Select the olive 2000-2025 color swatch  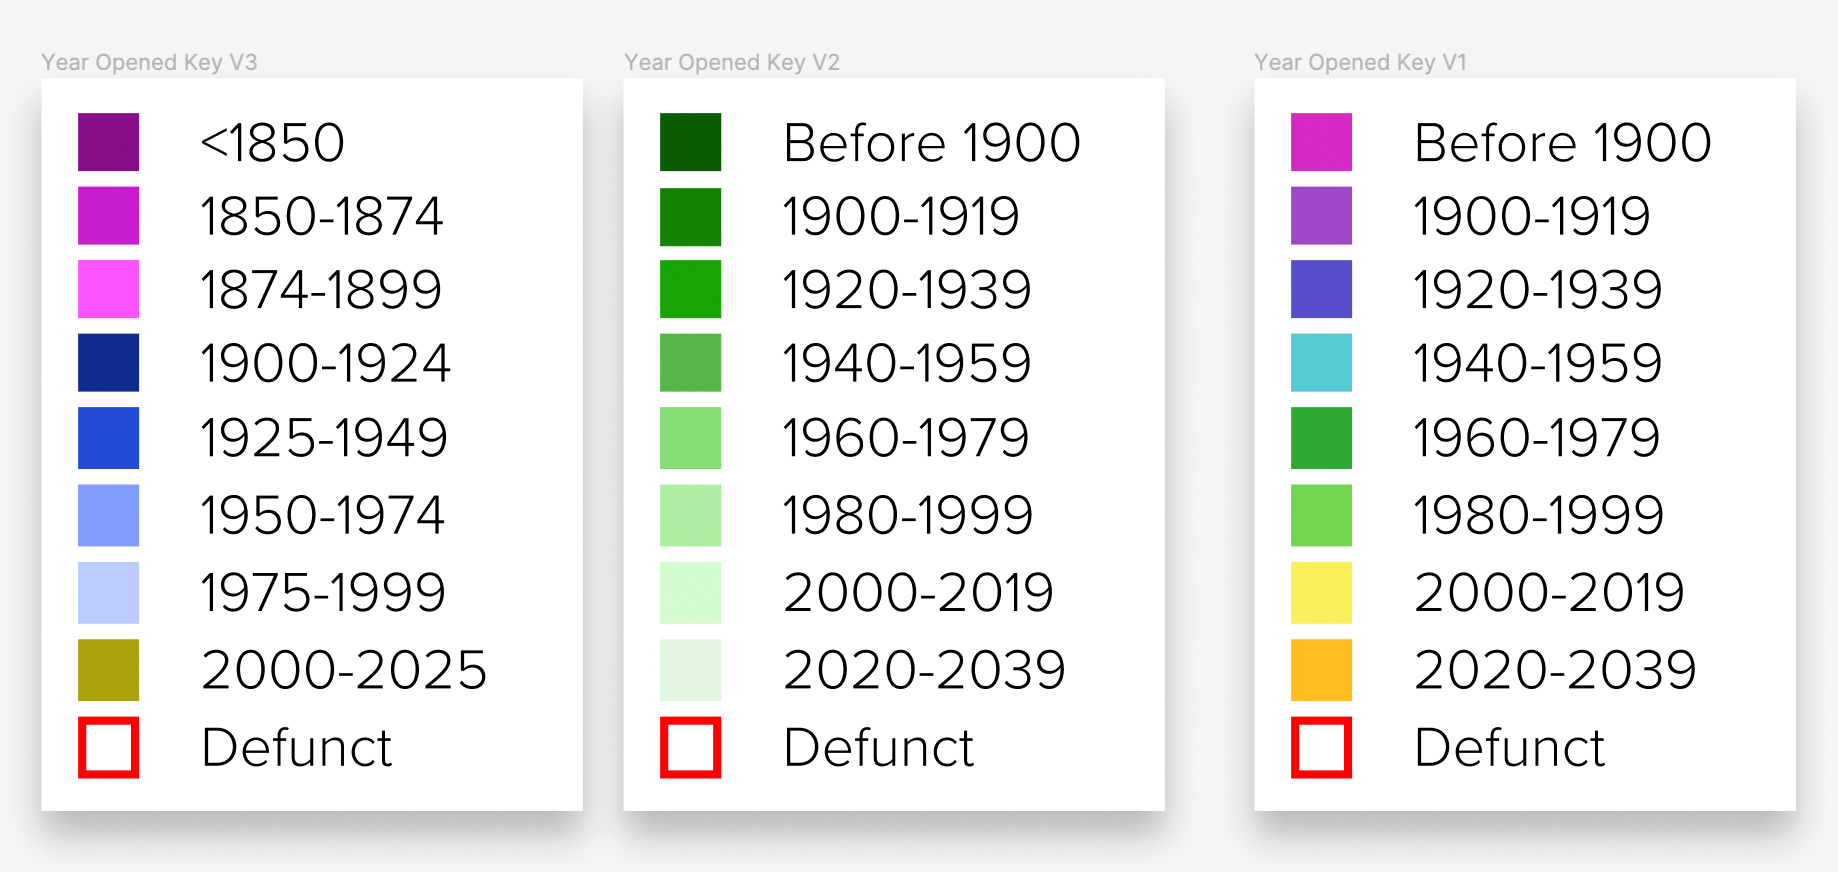point(108,670)
